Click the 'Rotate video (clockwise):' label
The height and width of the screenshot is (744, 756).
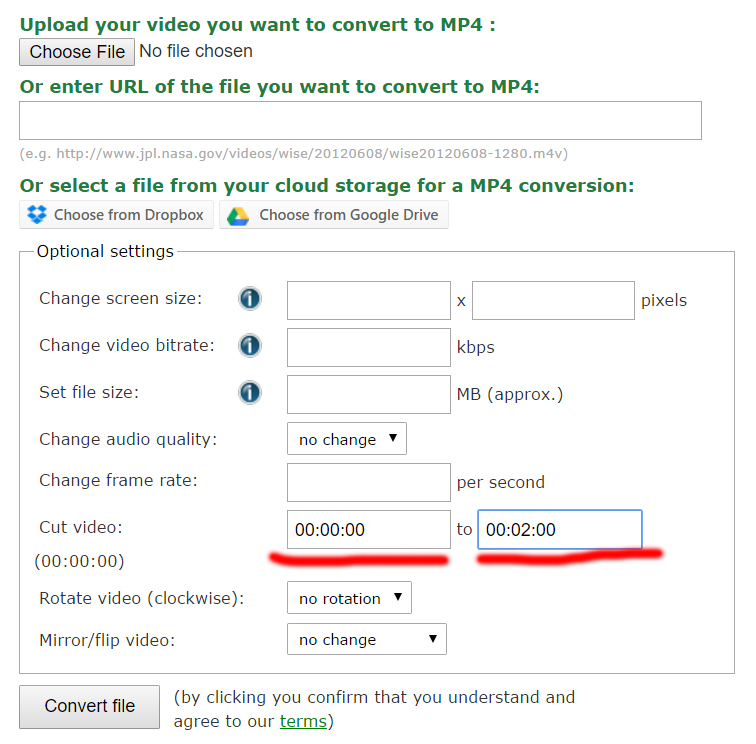142,598
